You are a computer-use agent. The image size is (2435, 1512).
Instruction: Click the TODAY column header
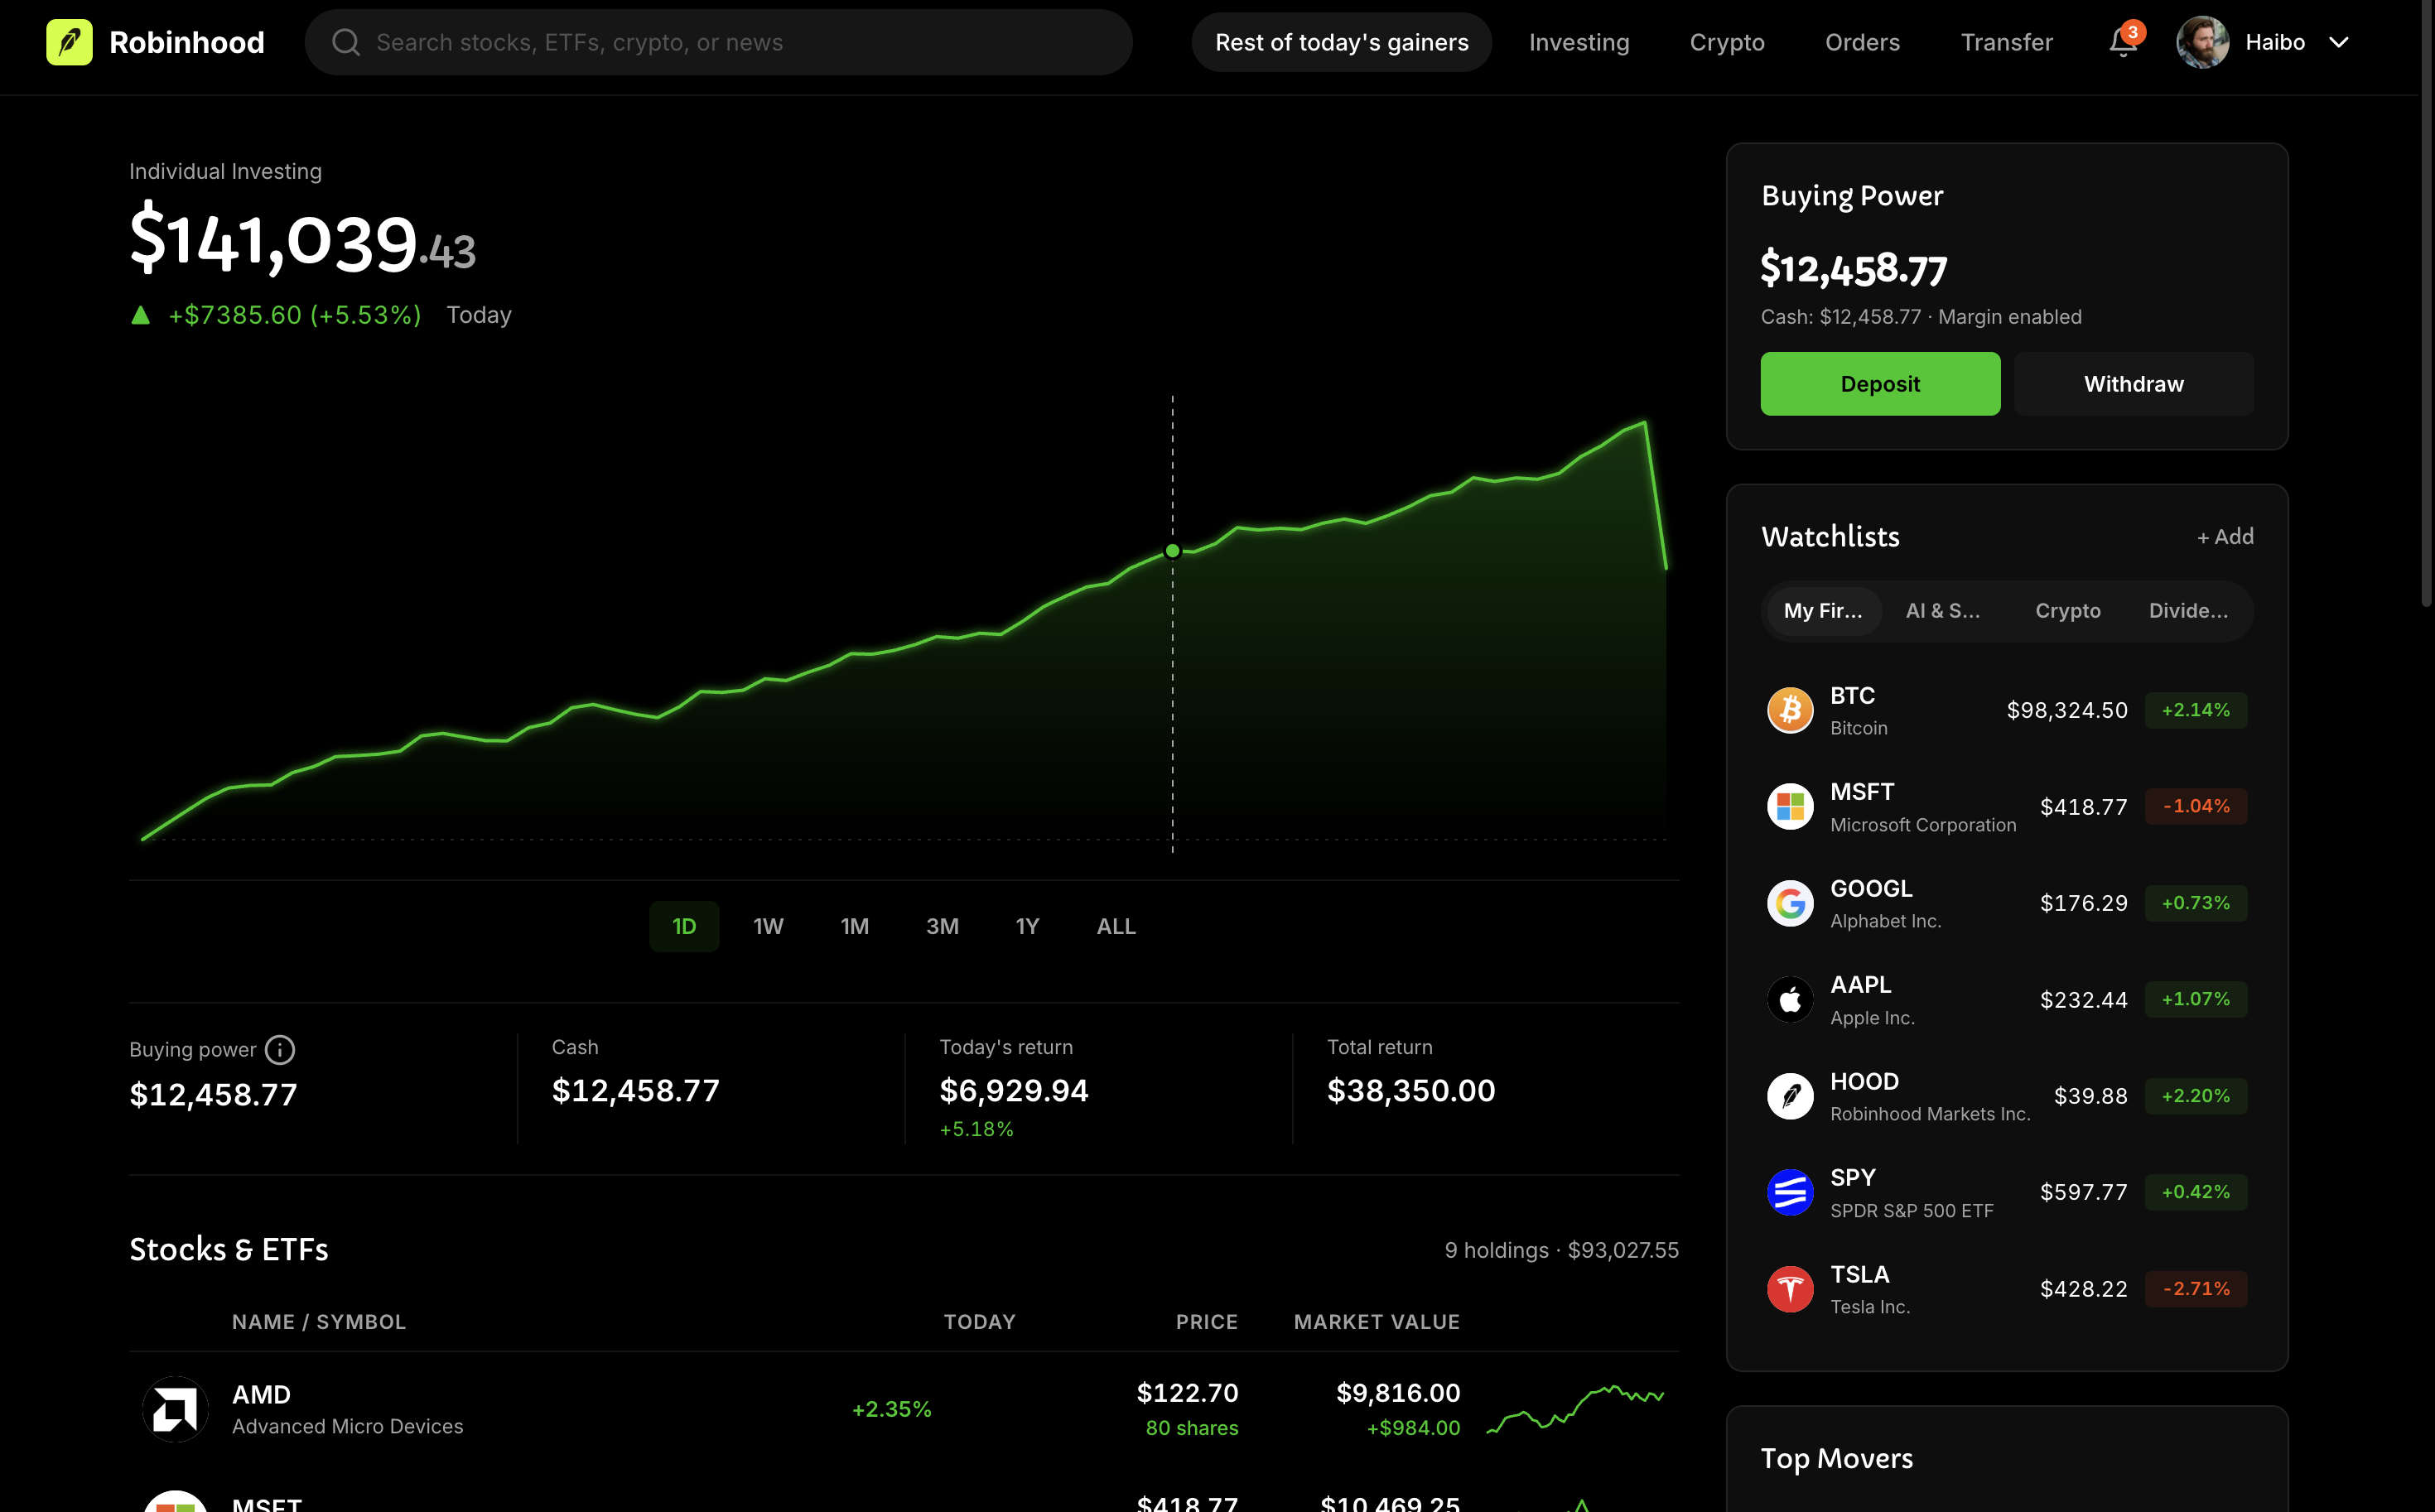tap(979, 1322)
